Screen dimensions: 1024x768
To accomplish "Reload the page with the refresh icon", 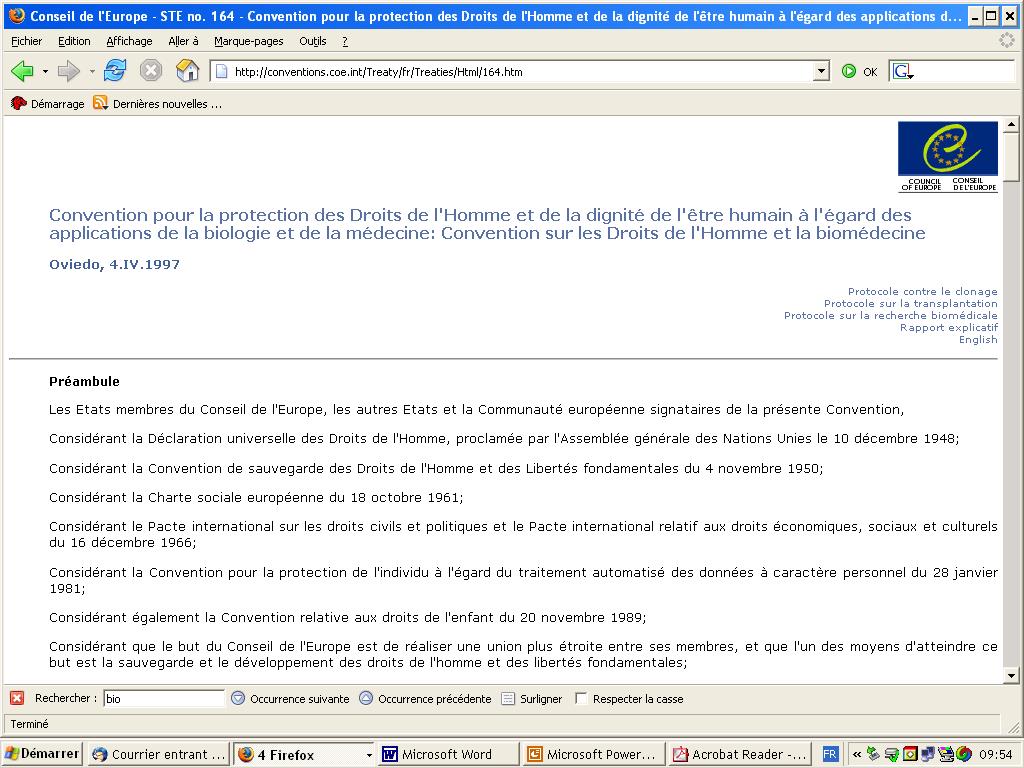I will coord(115,71).
